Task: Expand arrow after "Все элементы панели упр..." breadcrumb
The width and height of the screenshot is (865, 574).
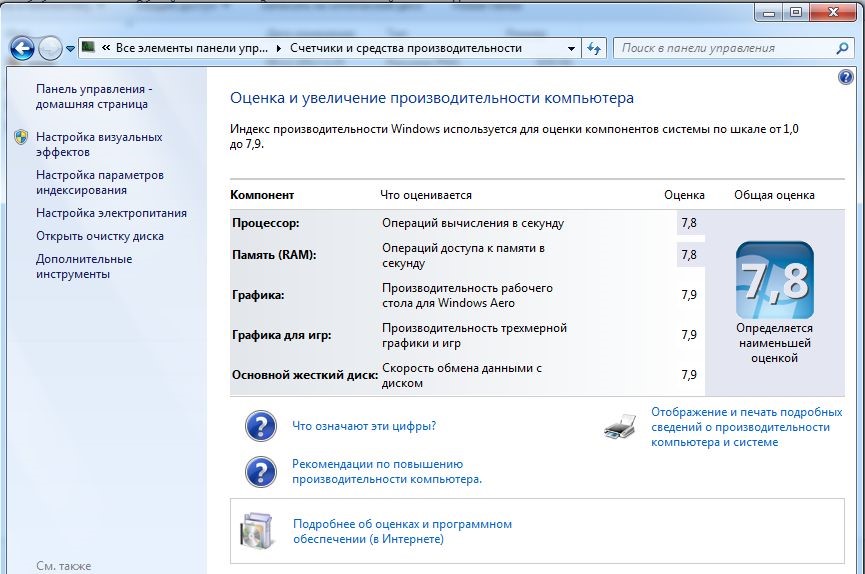Action: [279, 48]
